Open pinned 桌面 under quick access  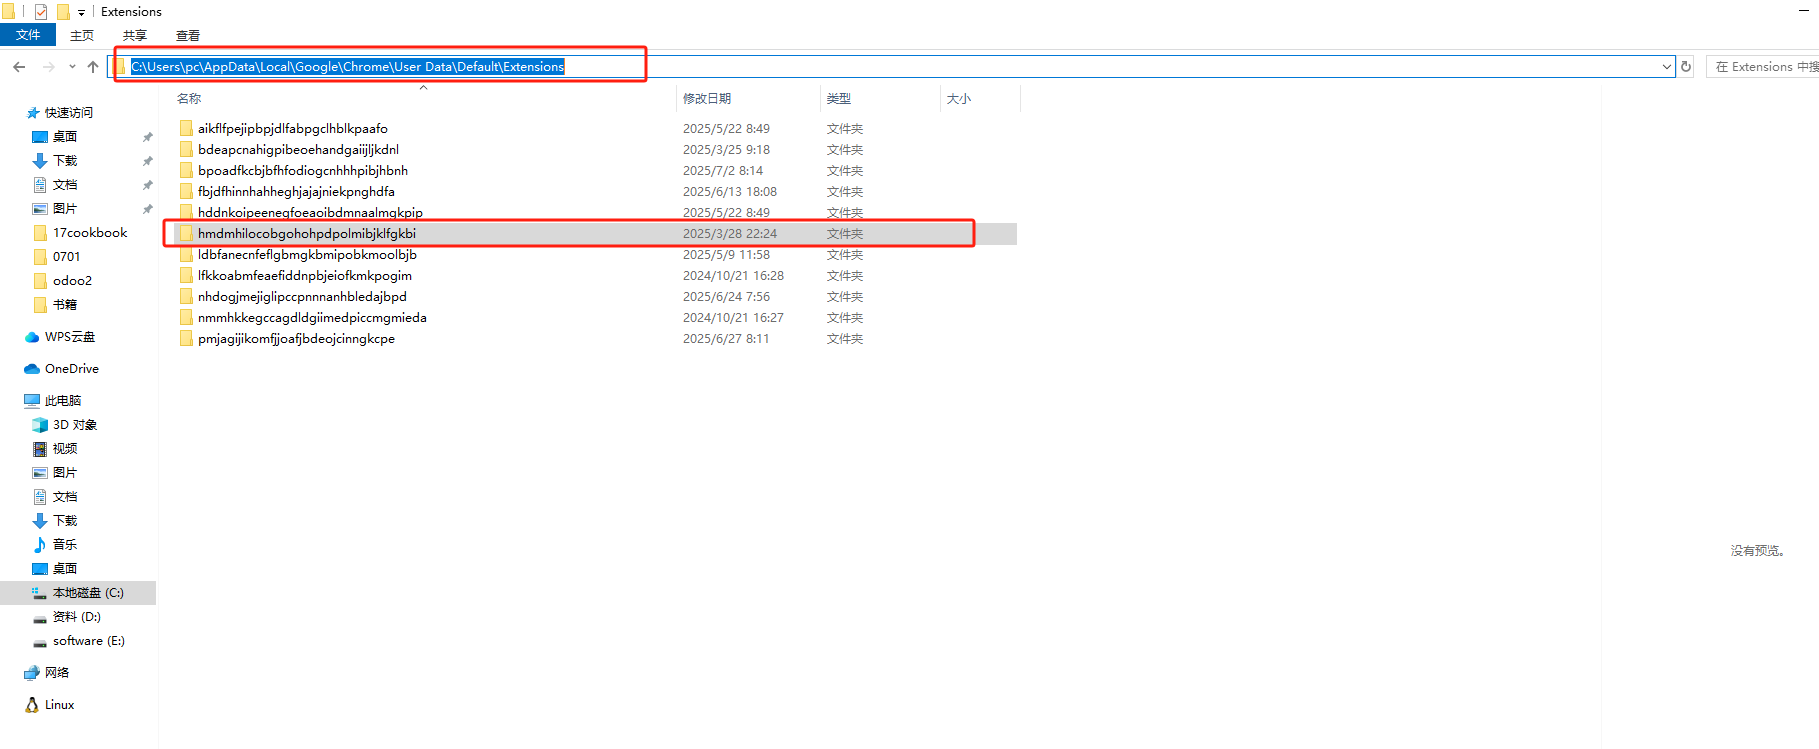pos(65,137)
